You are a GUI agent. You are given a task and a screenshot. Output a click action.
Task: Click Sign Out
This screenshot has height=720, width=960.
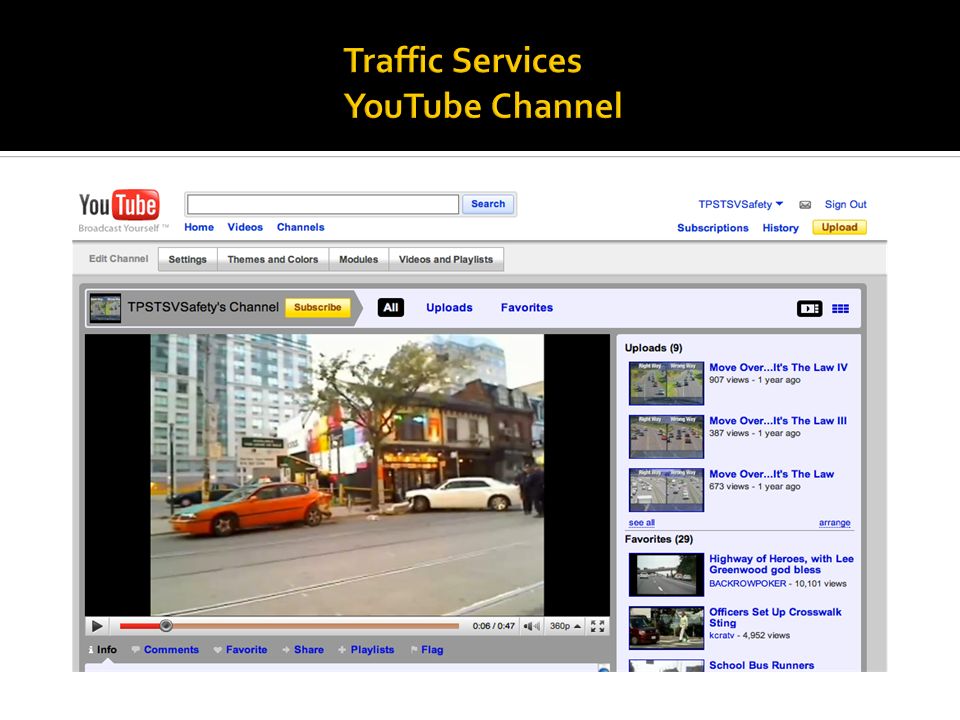(x=846, y=204)
